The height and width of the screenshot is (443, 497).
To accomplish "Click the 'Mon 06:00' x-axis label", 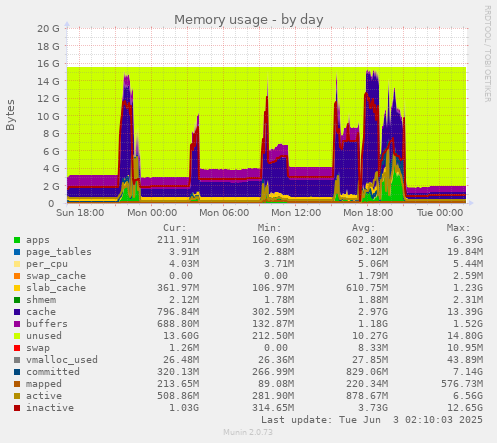I will pyautogui.click(x=224, y=213).
